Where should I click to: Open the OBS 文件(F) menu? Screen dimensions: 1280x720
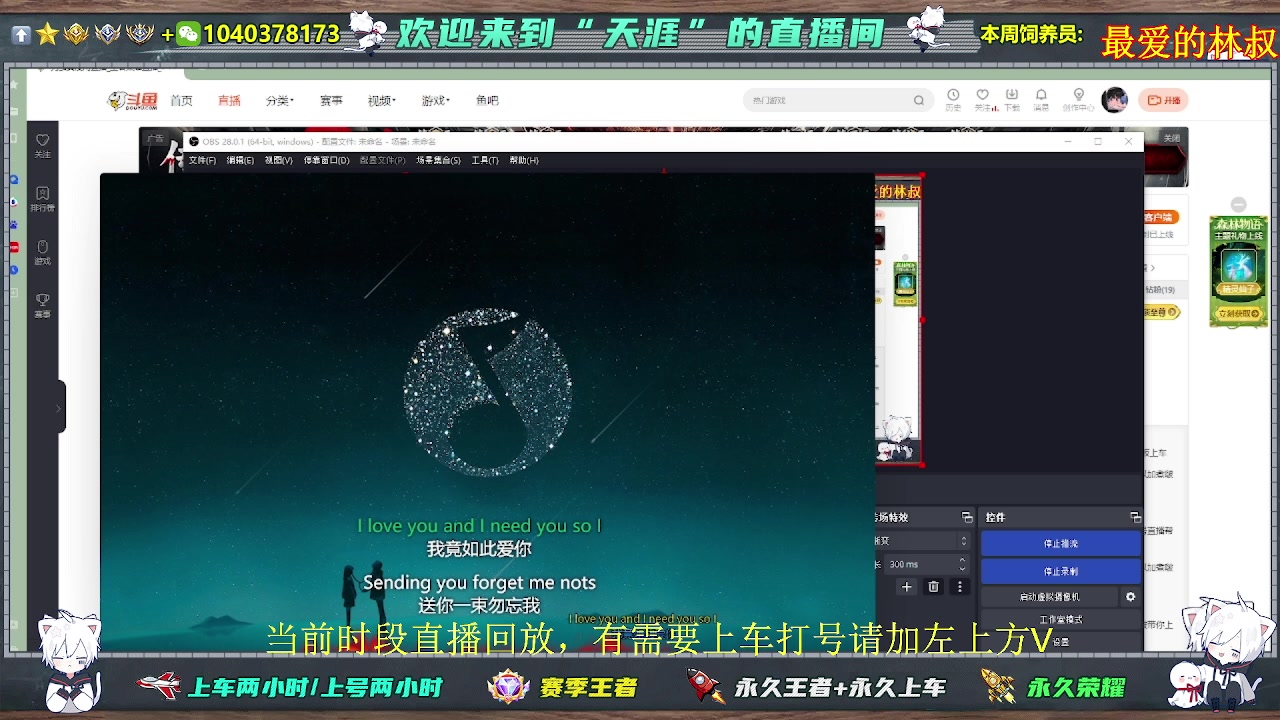202,160
